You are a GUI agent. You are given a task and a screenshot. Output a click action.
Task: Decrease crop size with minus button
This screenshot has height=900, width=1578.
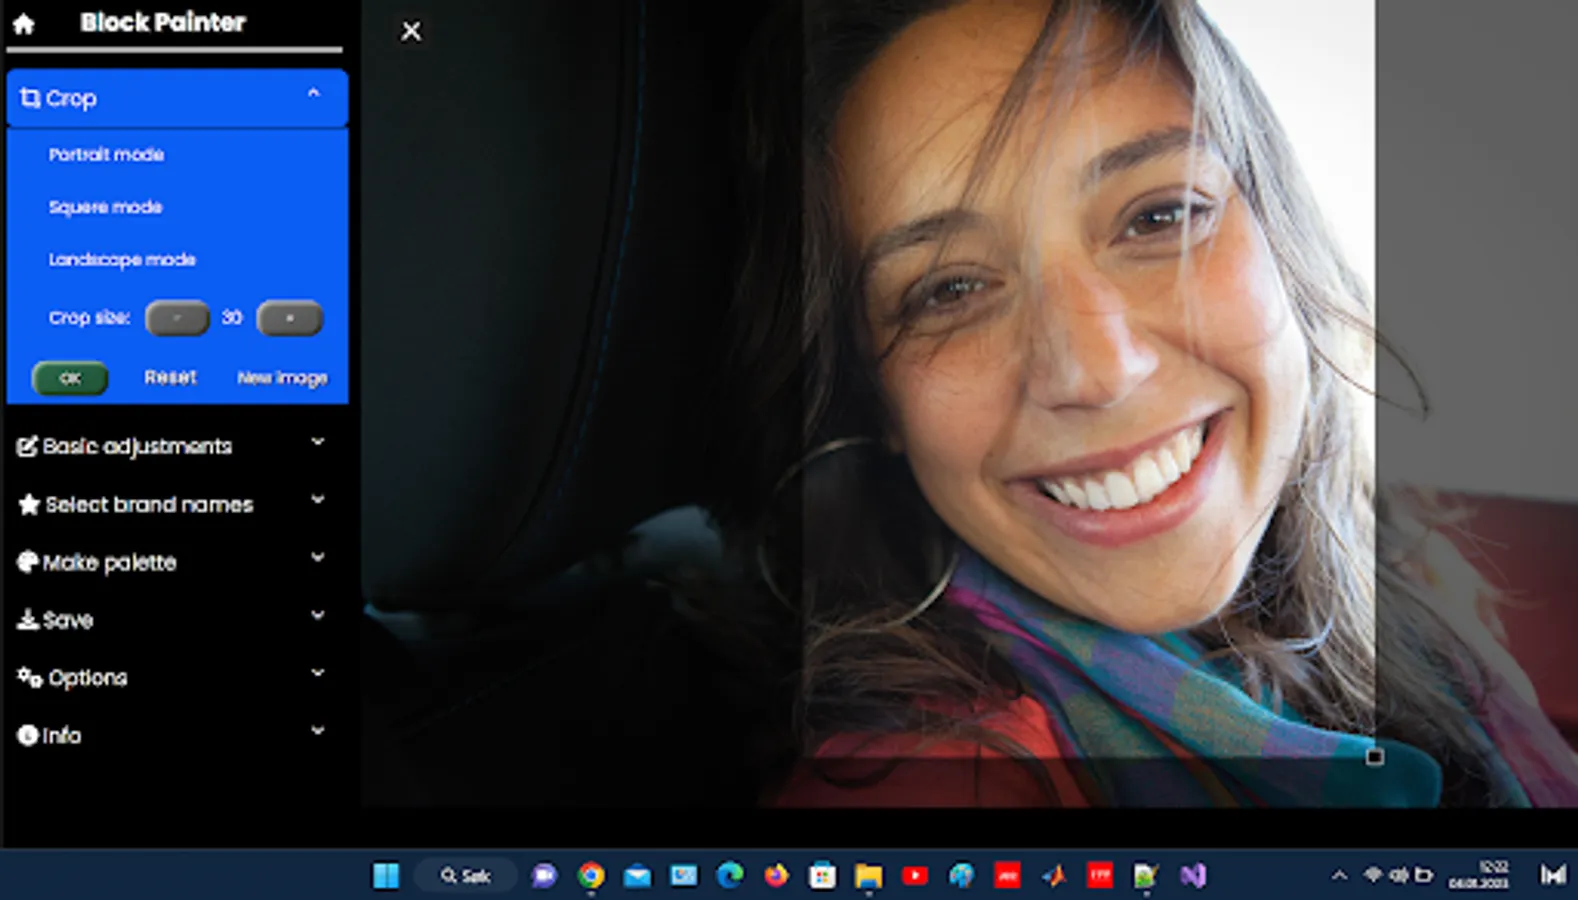click(x=177, y=318)
